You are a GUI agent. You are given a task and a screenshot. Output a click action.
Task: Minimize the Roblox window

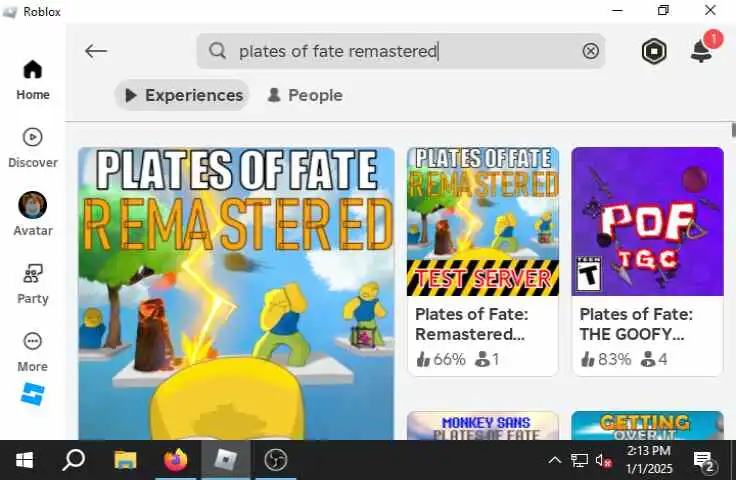pyautogui.click(x=618, y=10)
